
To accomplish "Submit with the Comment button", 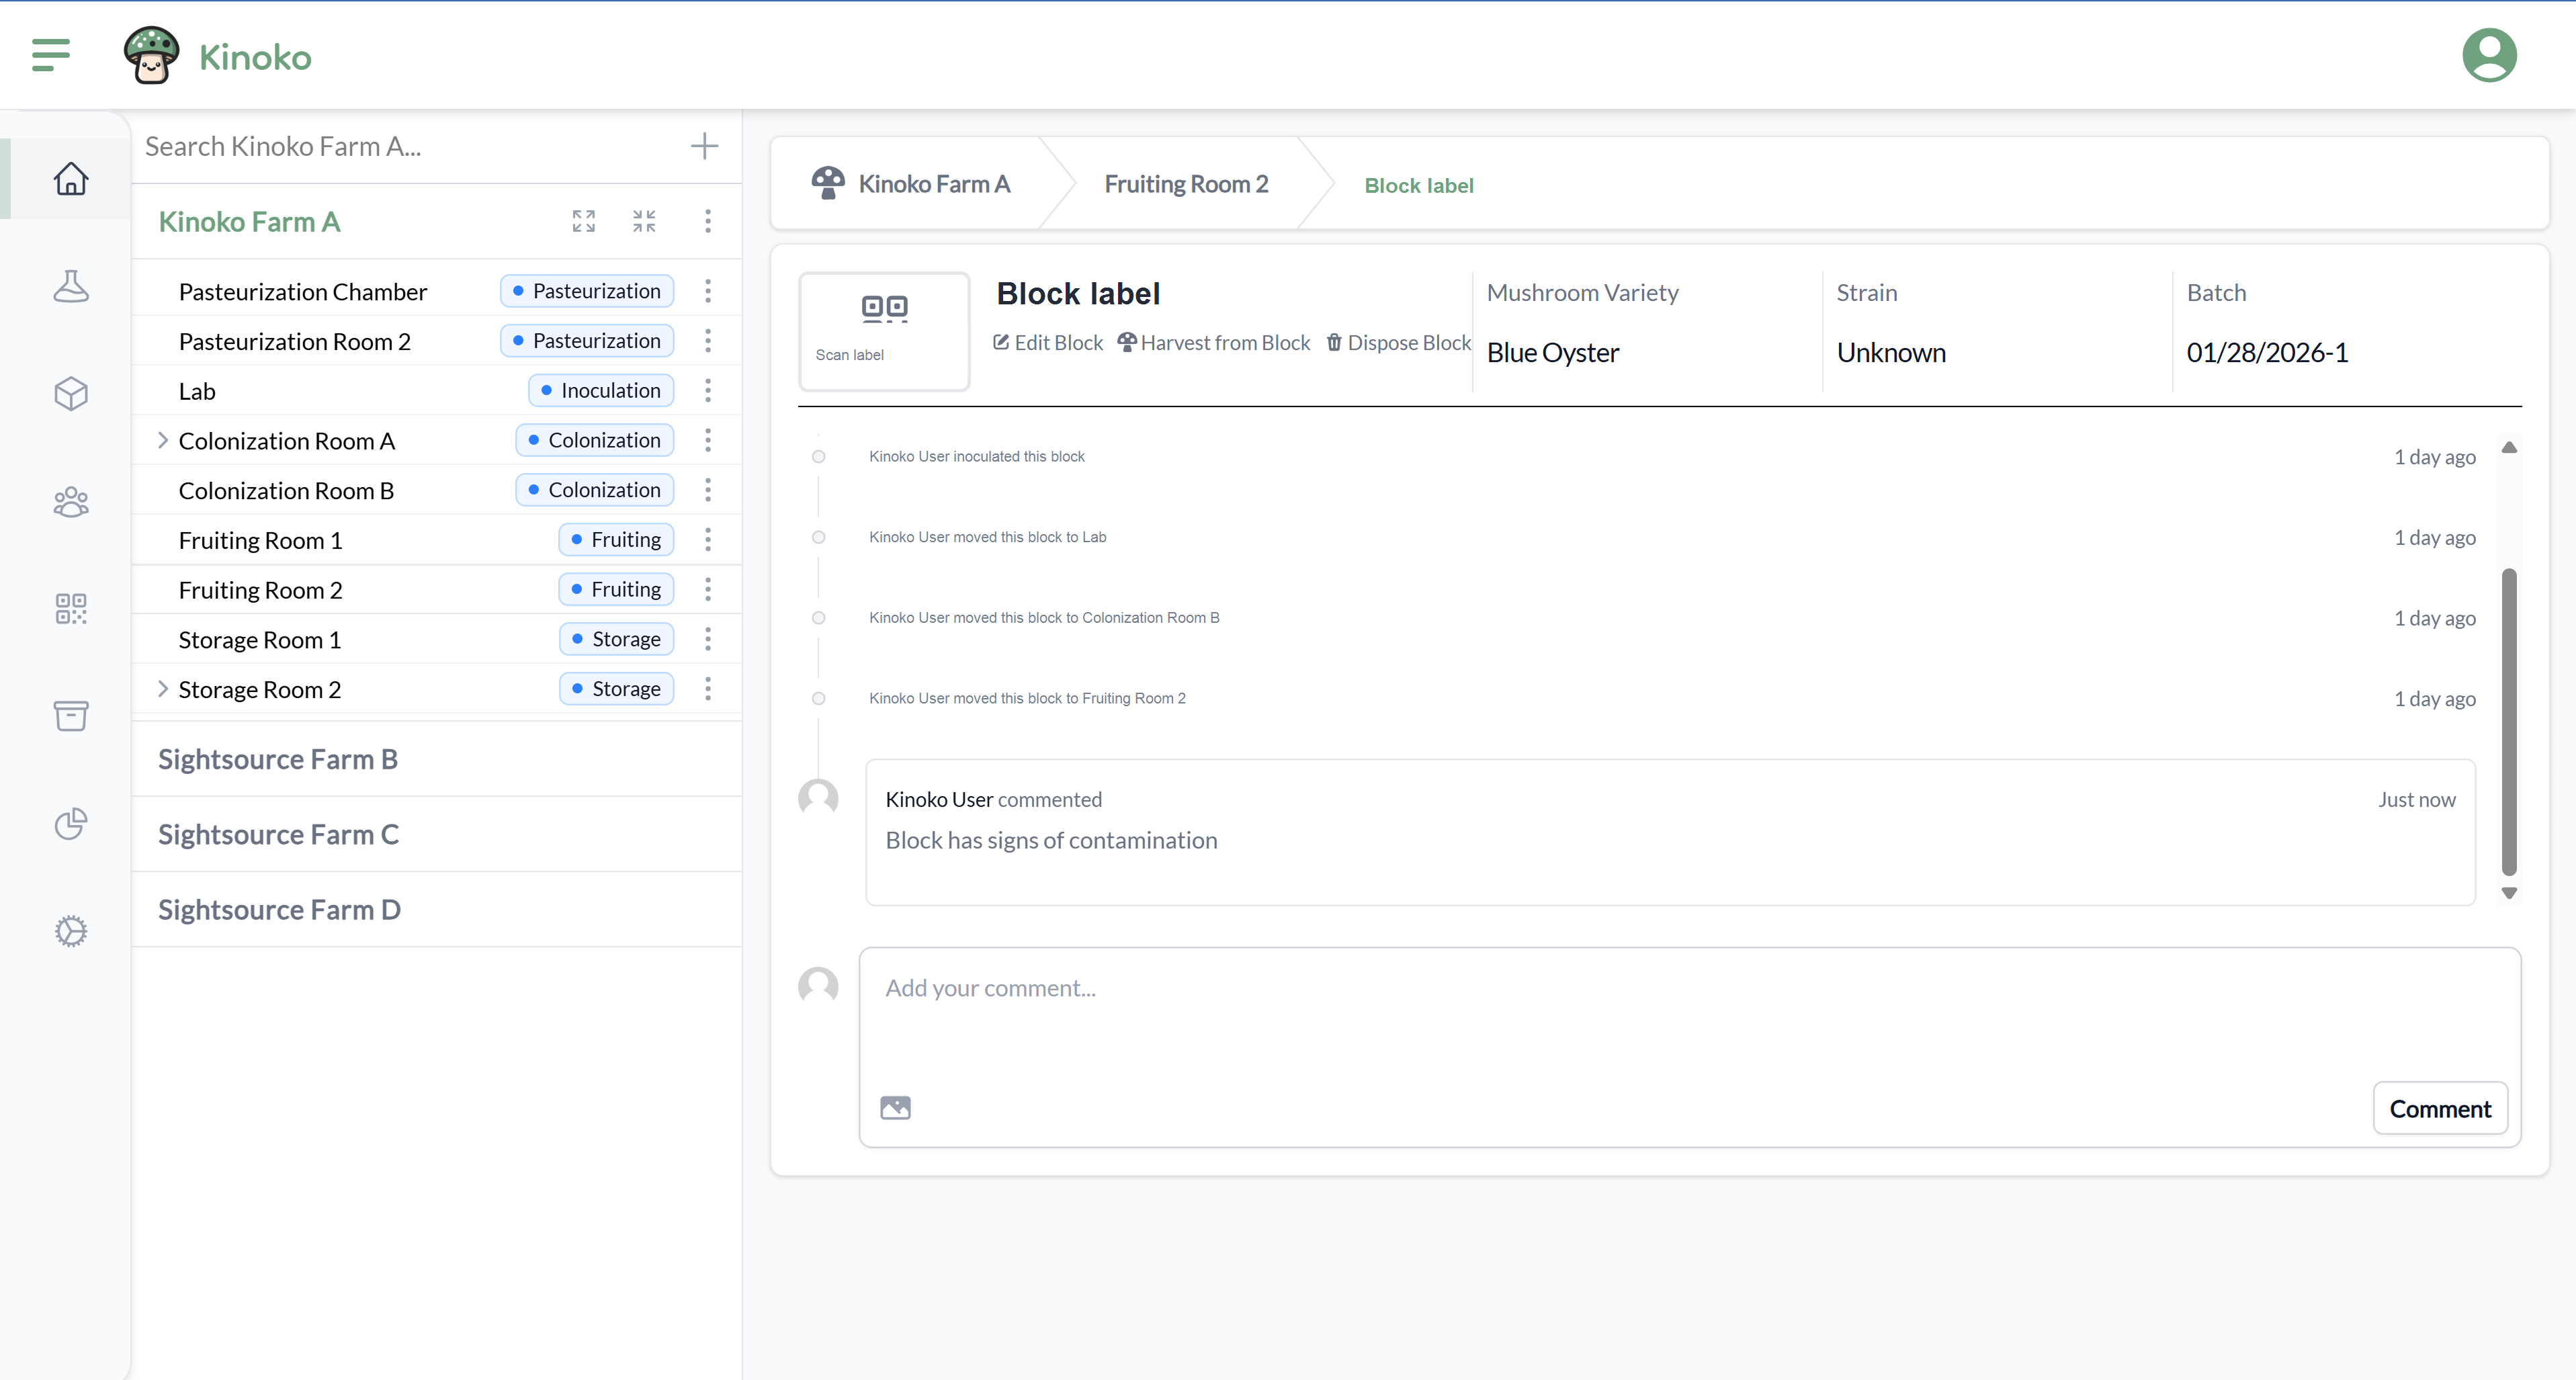I will [2440, 1108].
